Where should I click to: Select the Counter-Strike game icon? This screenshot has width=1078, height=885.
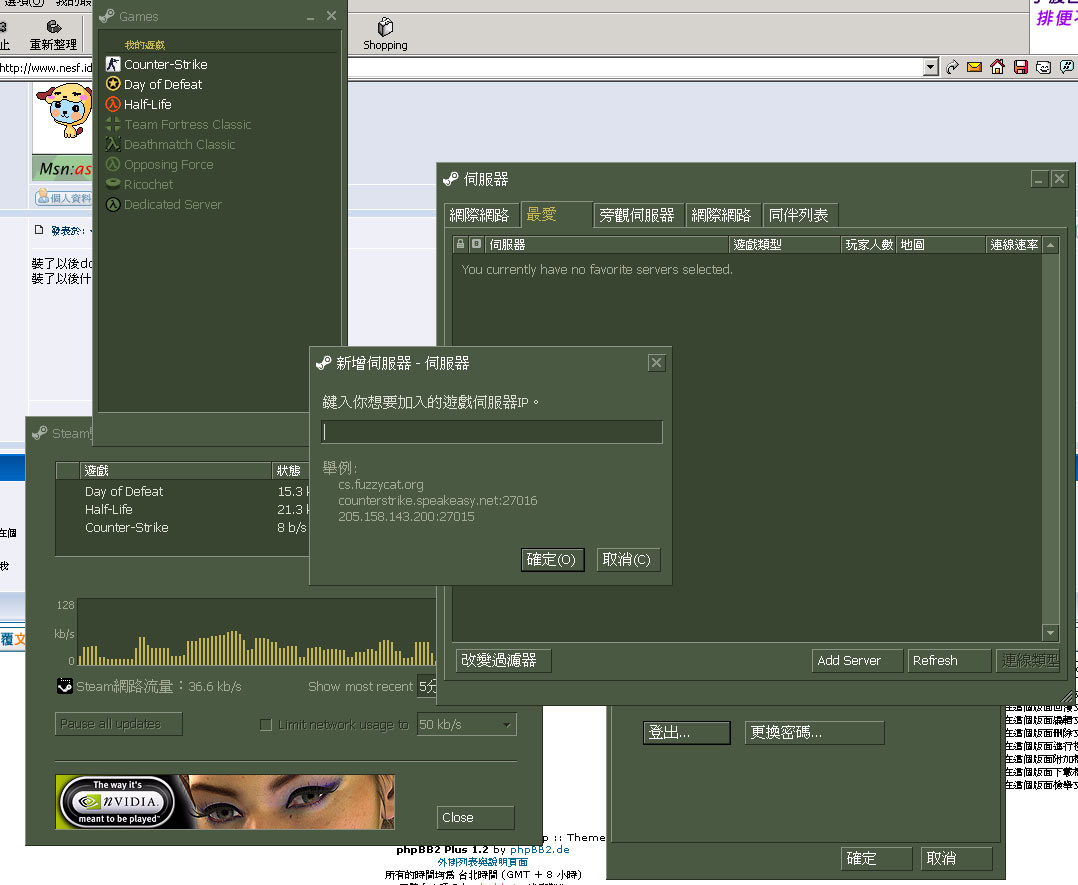coord(113,64)
